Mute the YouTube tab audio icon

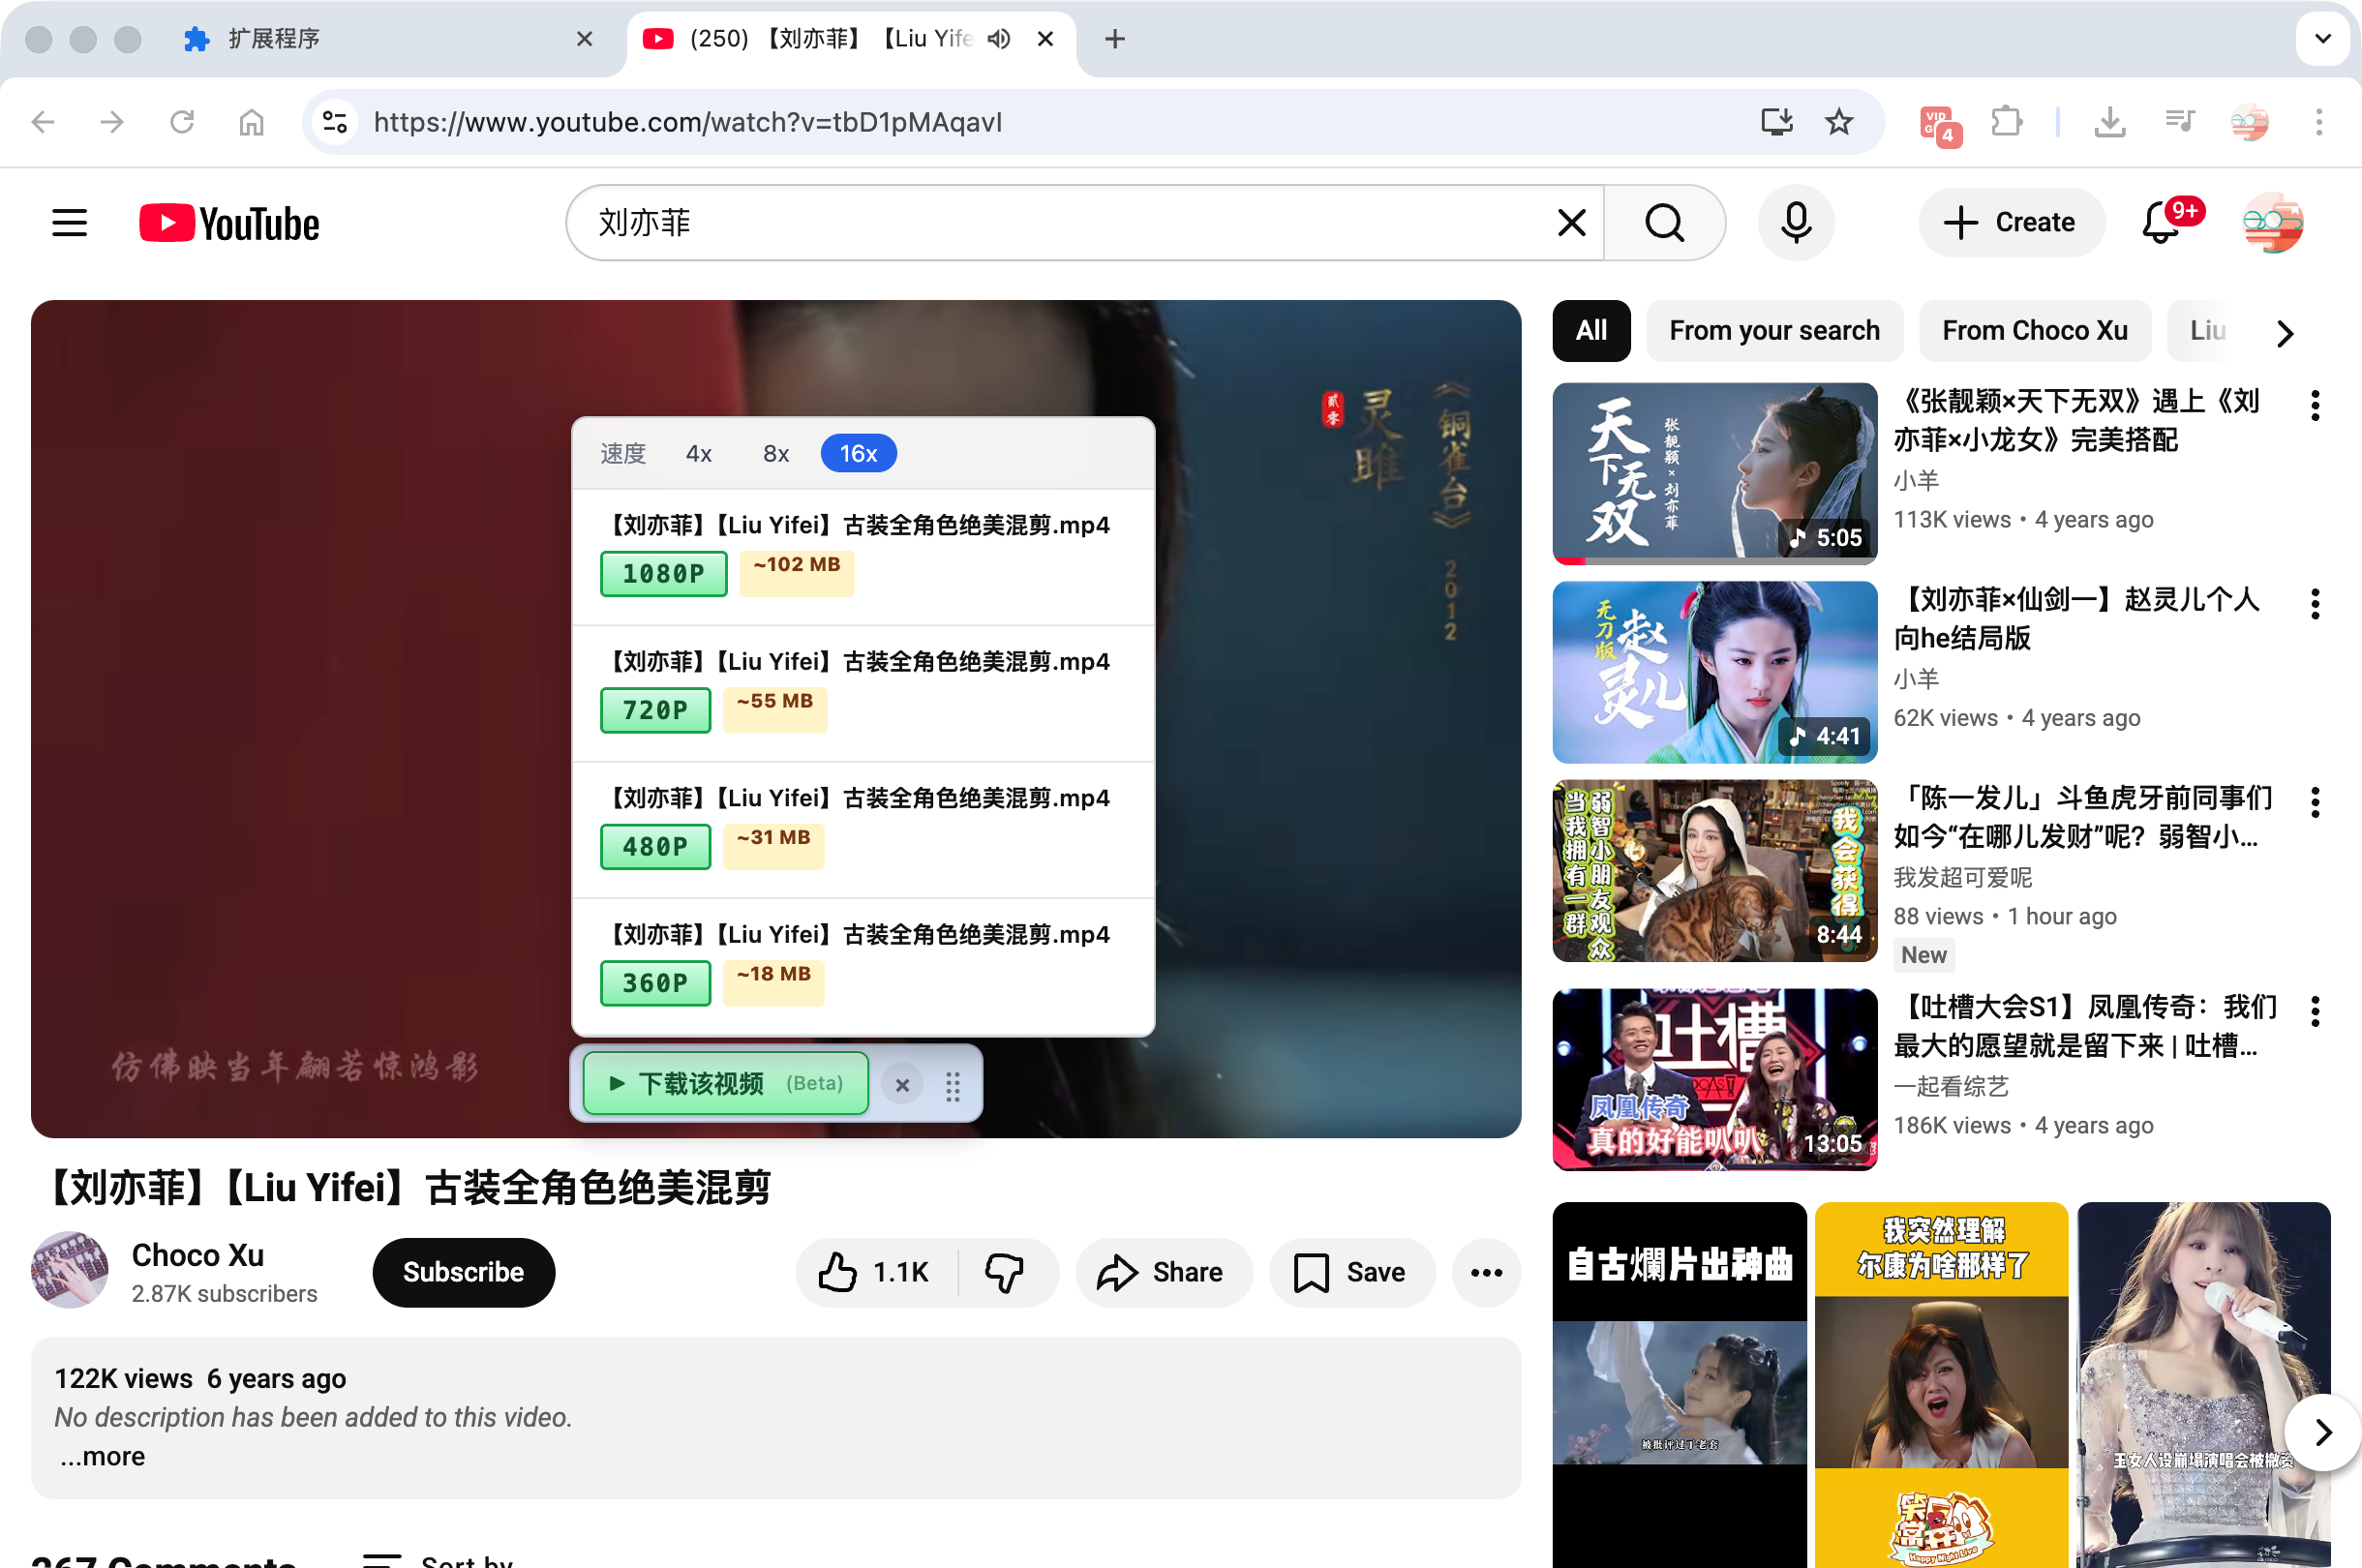999,39
